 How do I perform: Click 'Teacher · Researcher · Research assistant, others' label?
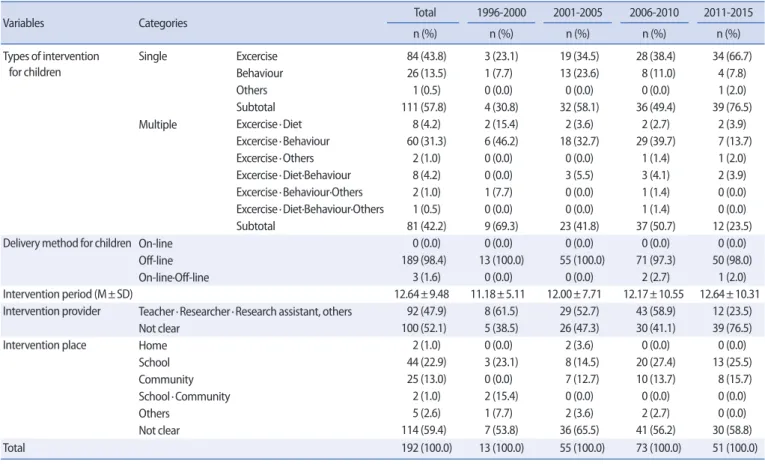(x=245, y=311)
